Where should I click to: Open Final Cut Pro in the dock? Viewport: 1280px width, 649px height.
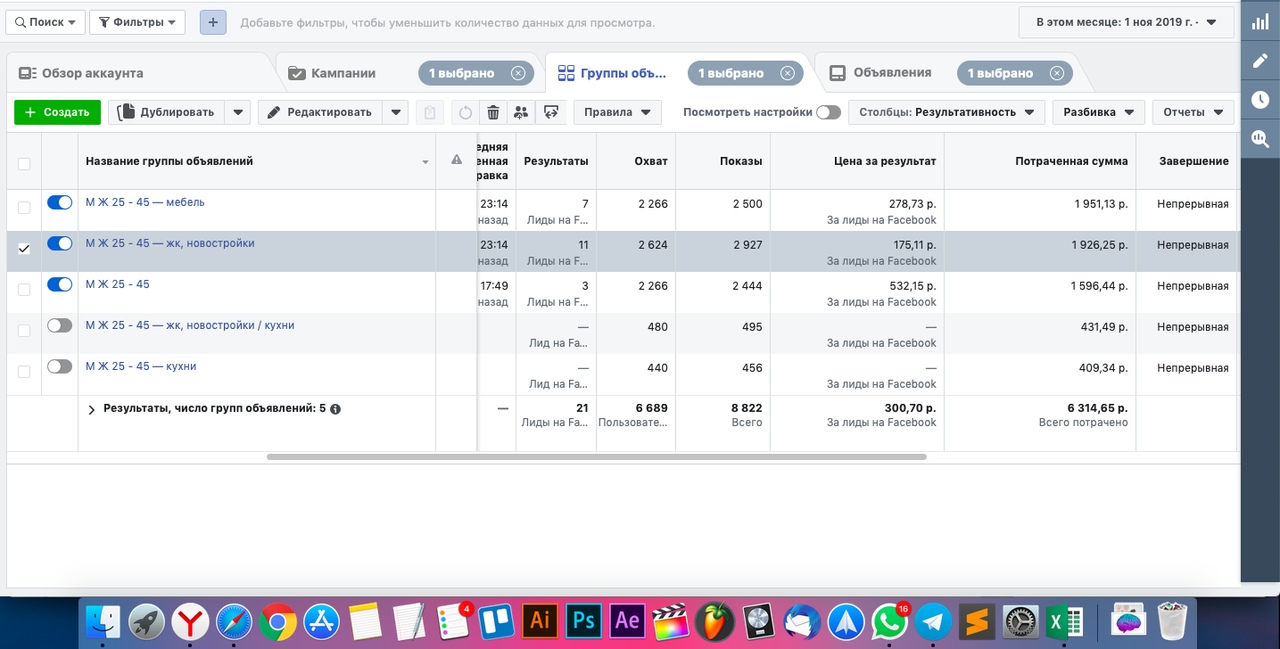[672, 622]
